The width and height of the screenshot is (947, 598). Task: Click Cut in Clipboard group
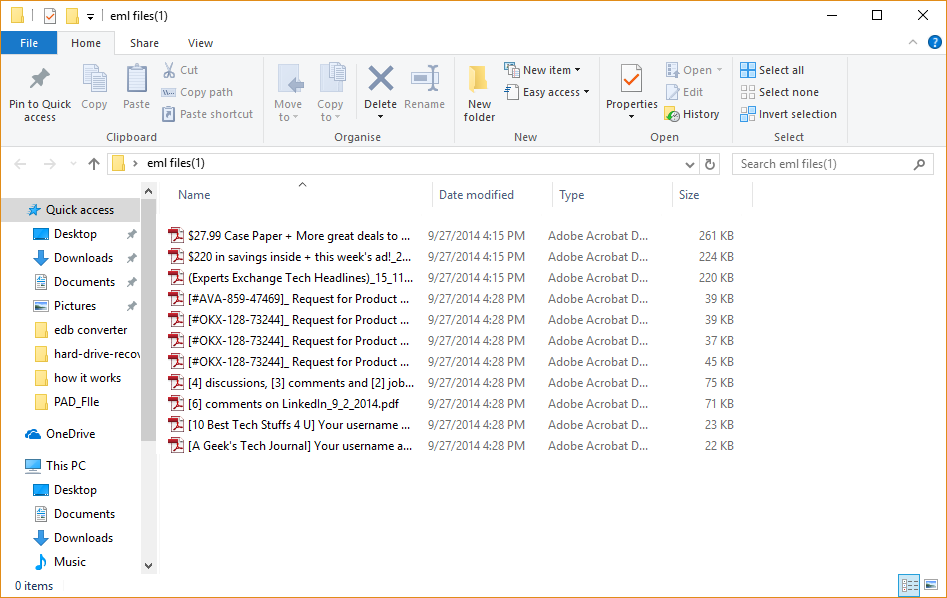click(181, 70)
